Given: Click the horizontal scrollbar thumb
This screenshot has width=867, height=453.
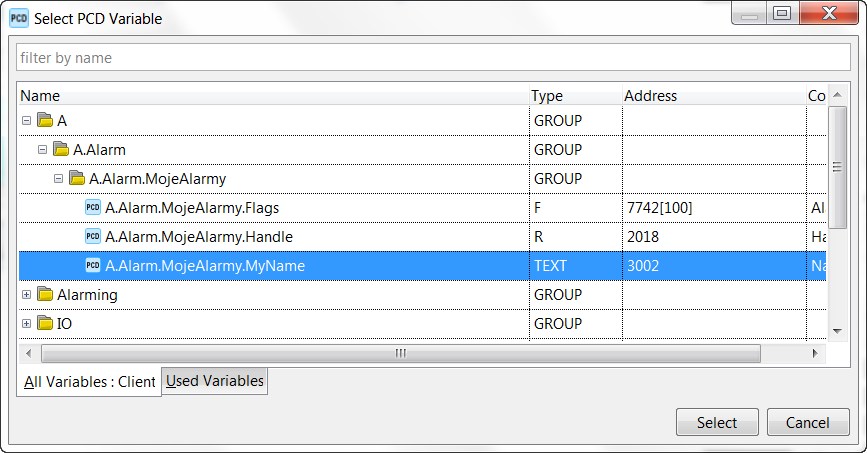Looking at the screenshot, I should (401, 353).
